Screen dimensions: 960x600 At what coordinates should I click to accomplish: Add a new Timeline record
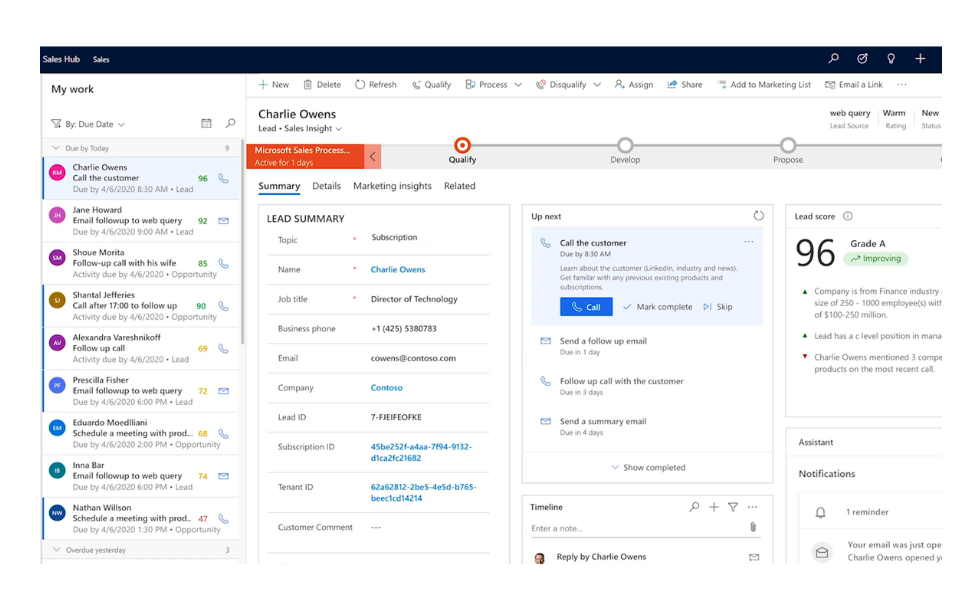click(714, 507)
